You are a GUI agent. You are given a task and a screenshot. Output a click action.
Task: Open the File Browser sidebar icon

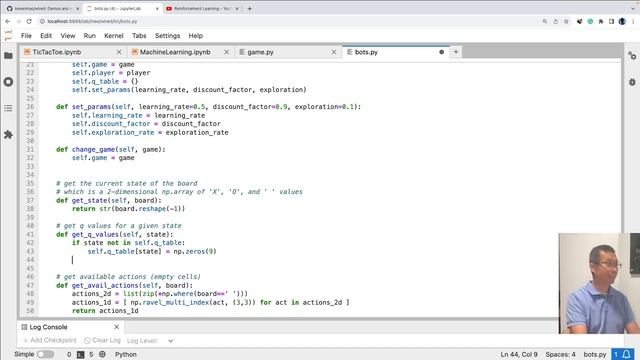coord(8,56)
